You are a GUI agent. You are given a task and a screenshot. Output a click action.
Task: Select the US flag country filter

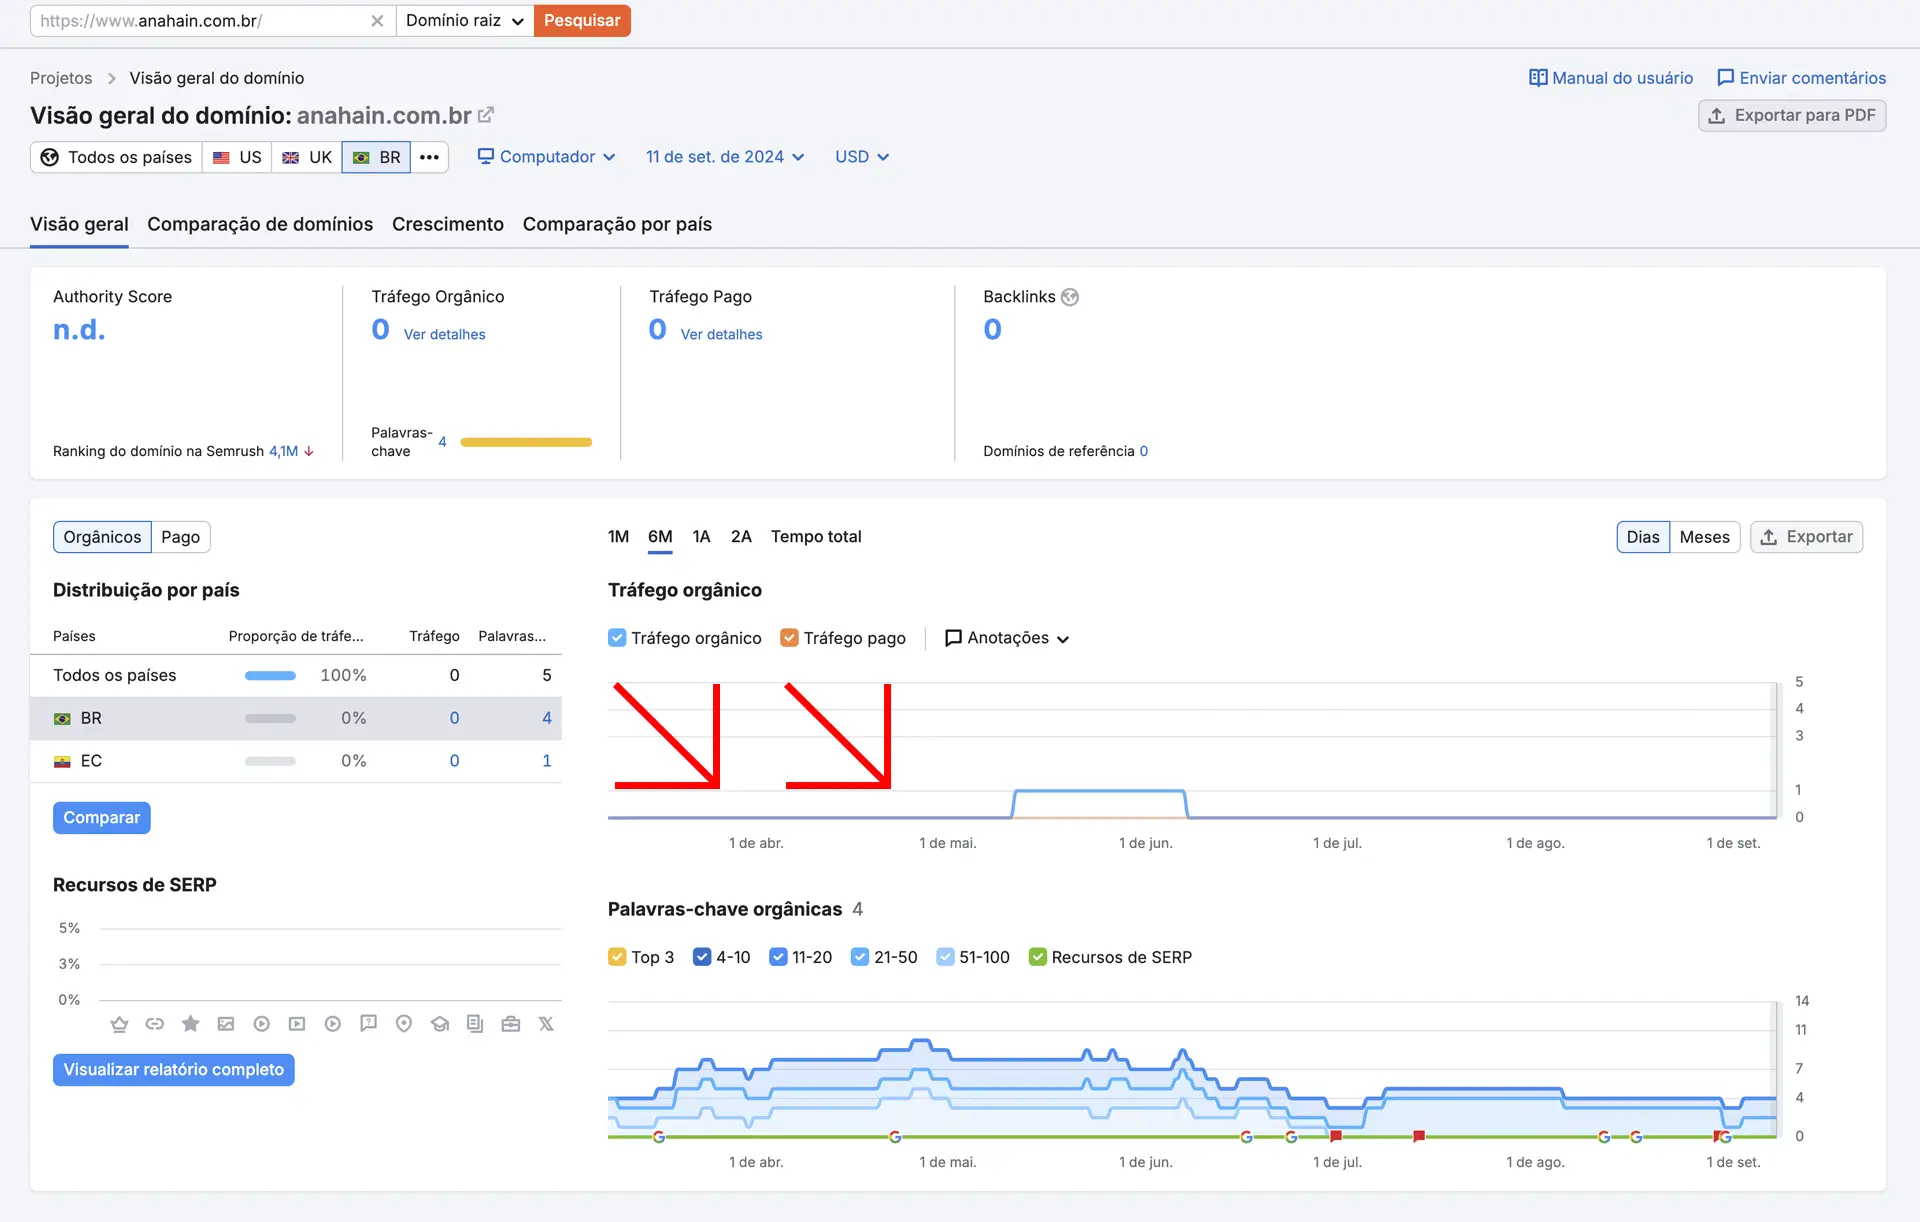click(x=237, y=157)
